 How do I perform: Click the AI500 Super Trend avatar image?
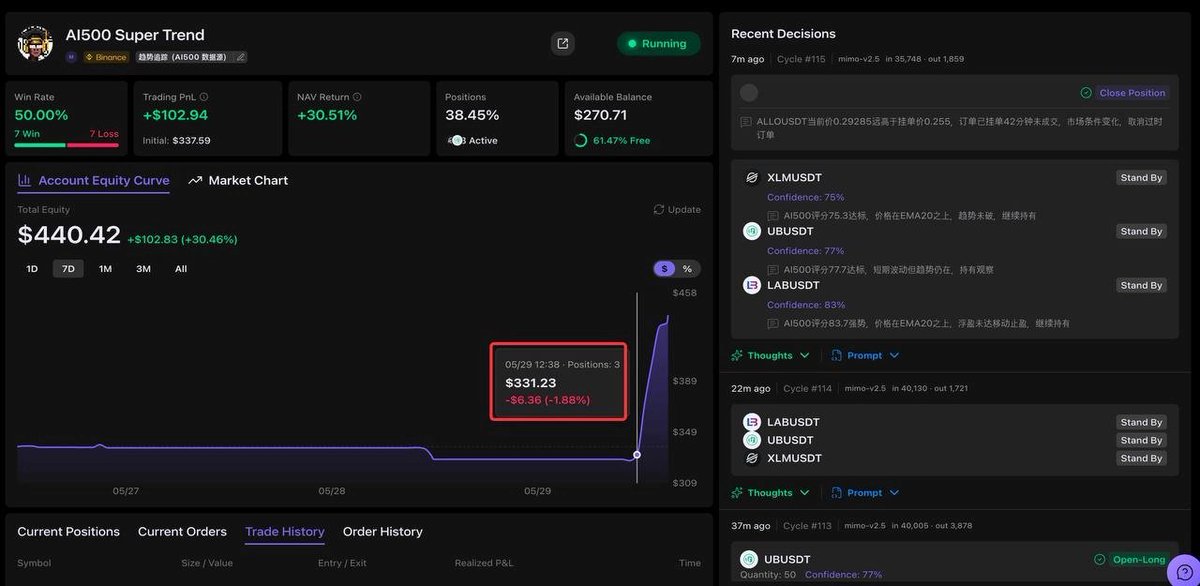point(35,43)
